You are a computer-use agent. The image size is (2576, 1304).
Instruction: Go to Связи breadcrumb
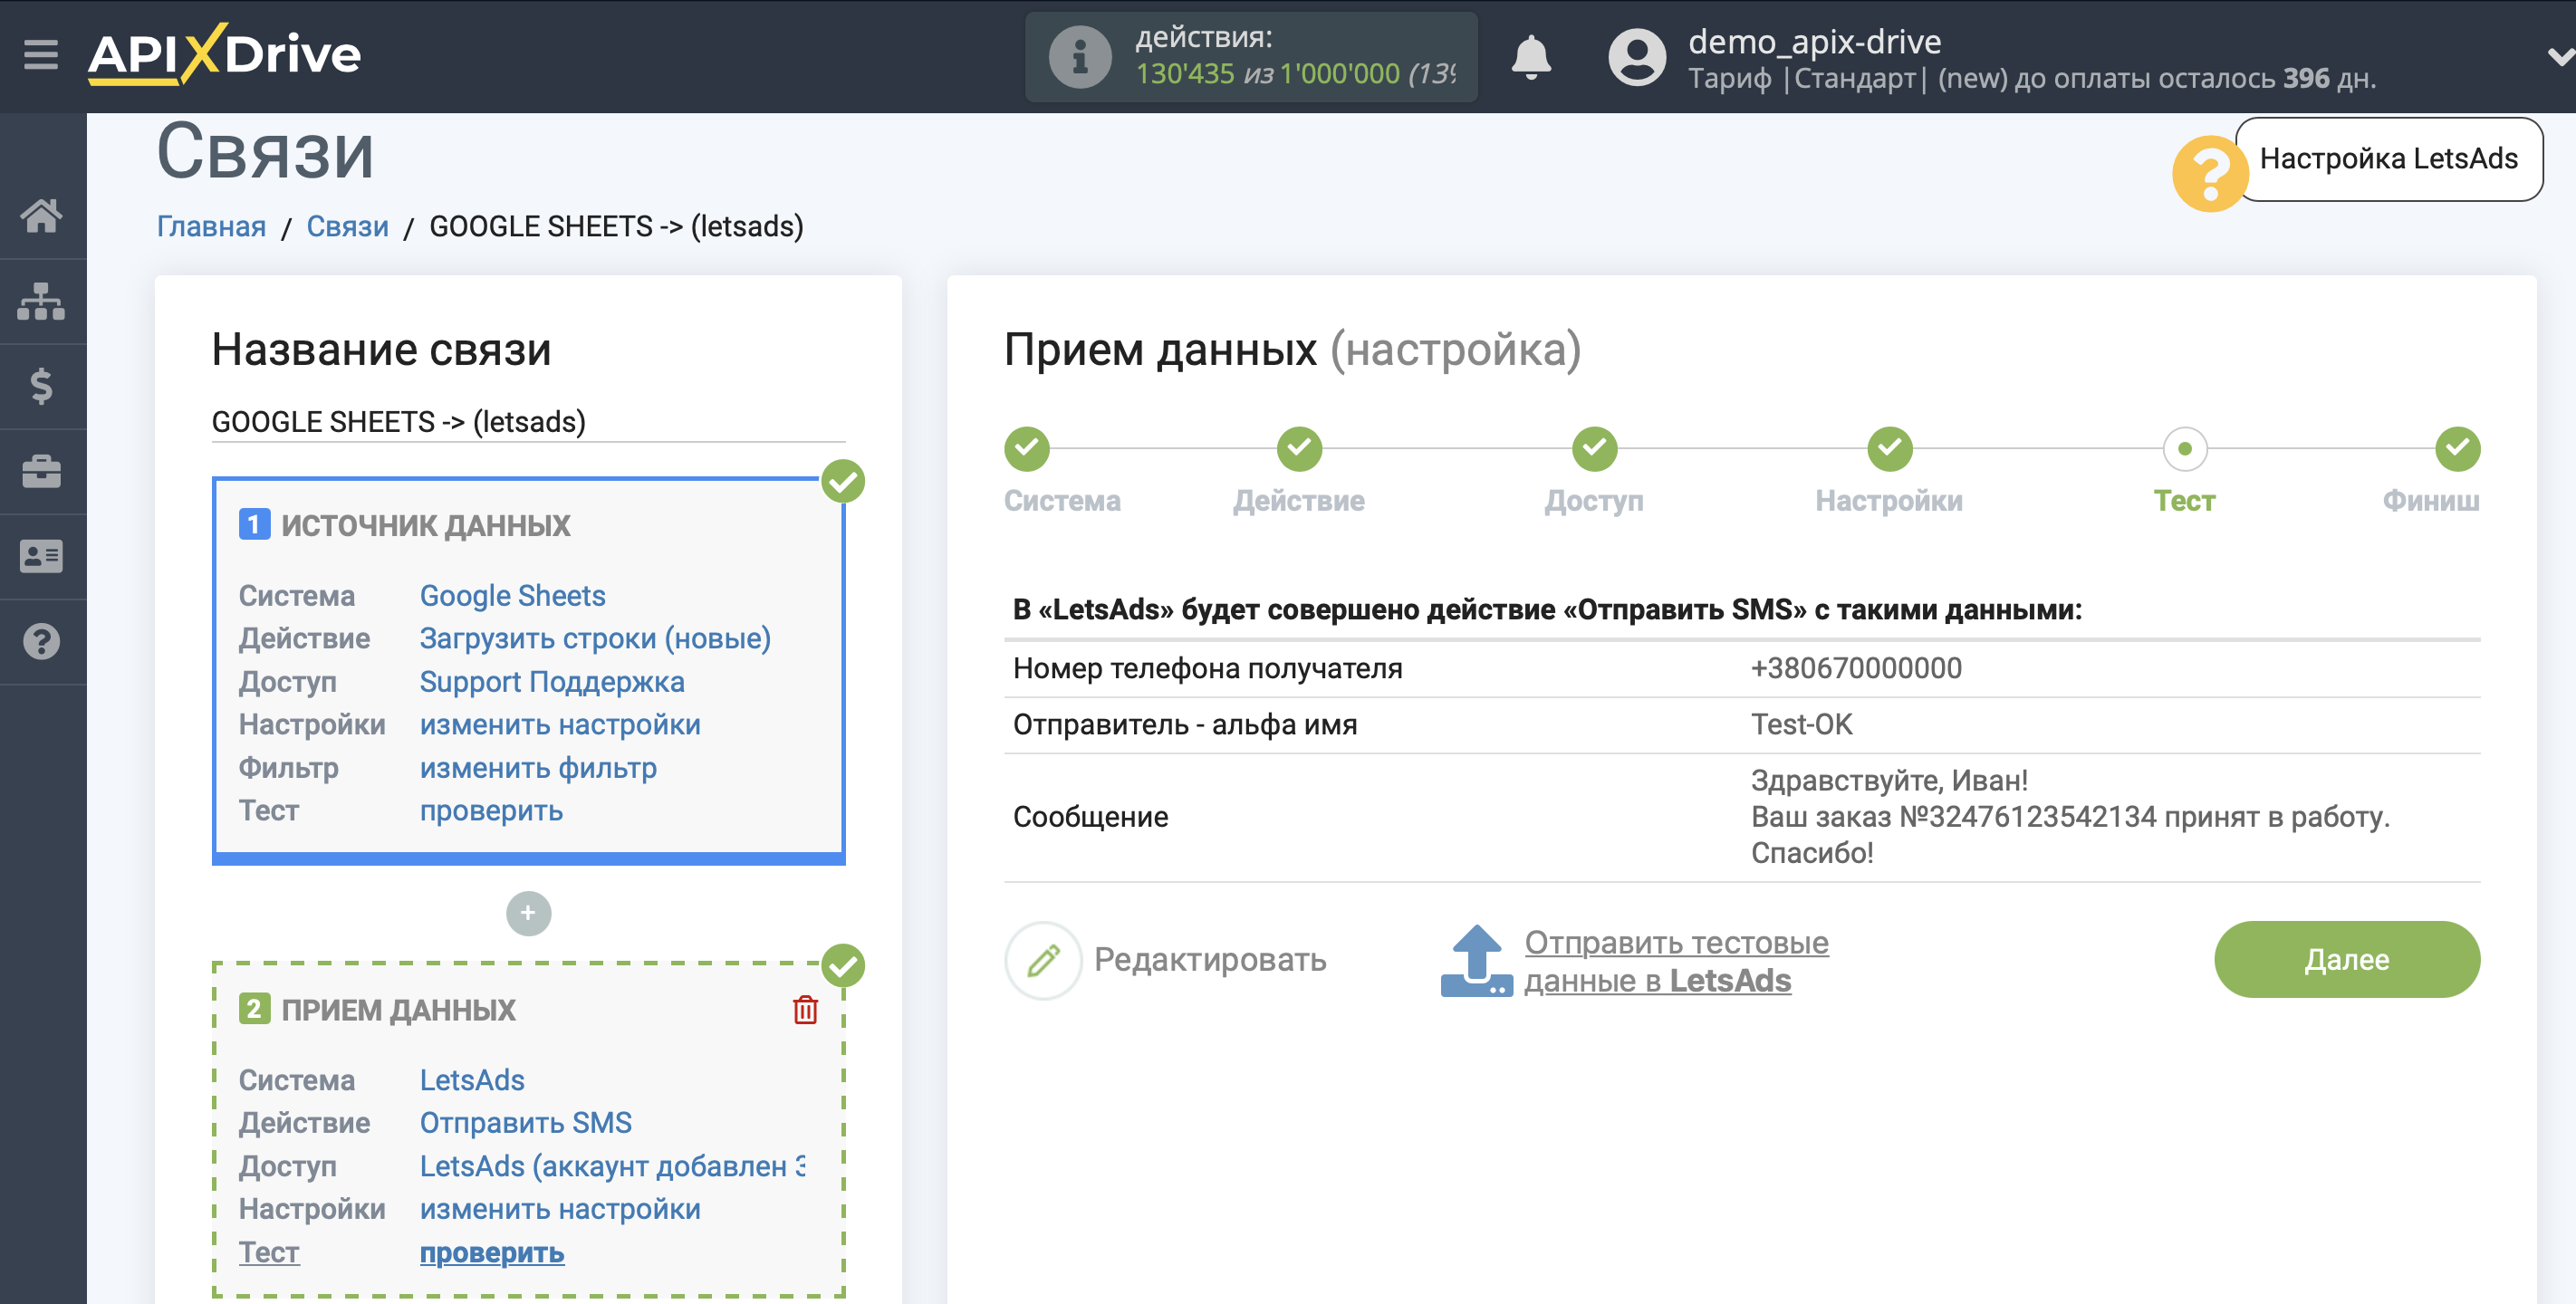coord(347,226)
